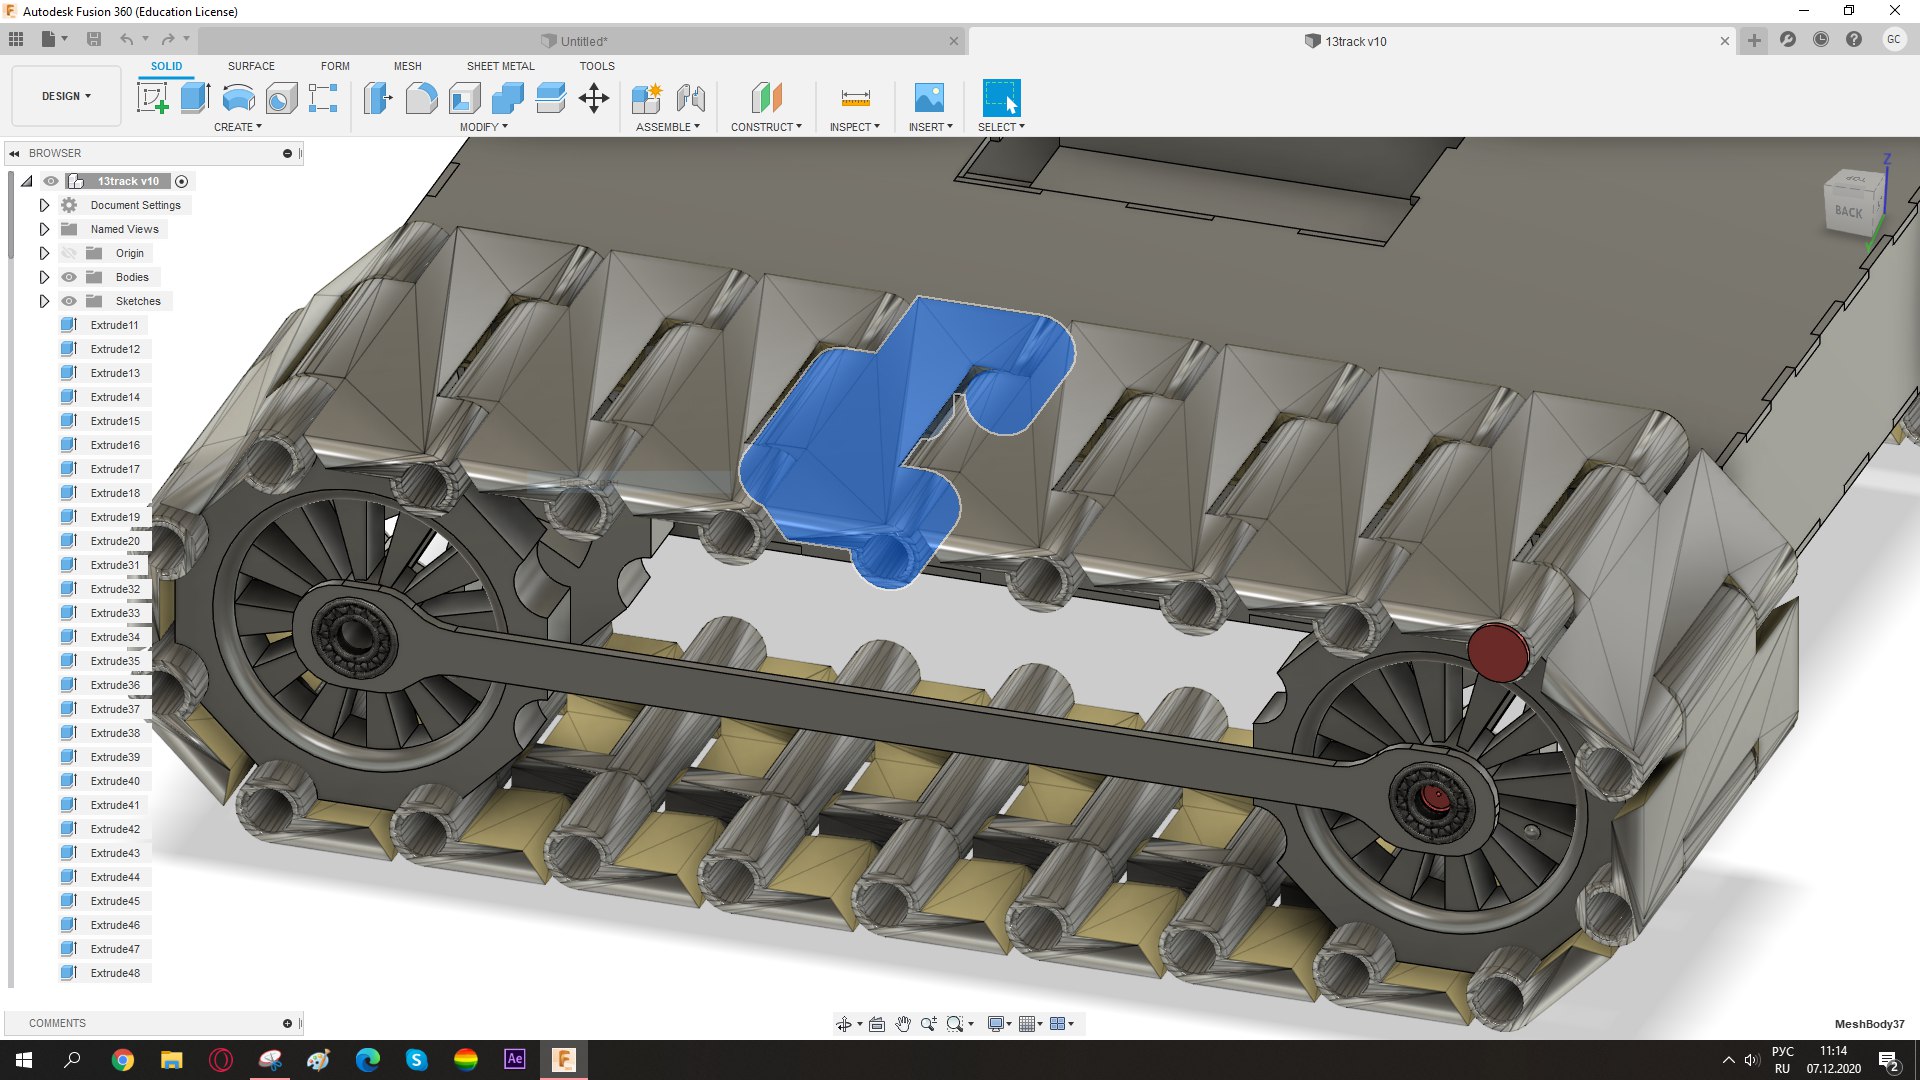The width and height of the screenshot is (1920, 1080).
Task: Show the hidden Origin folder
Action: (69, 253)
